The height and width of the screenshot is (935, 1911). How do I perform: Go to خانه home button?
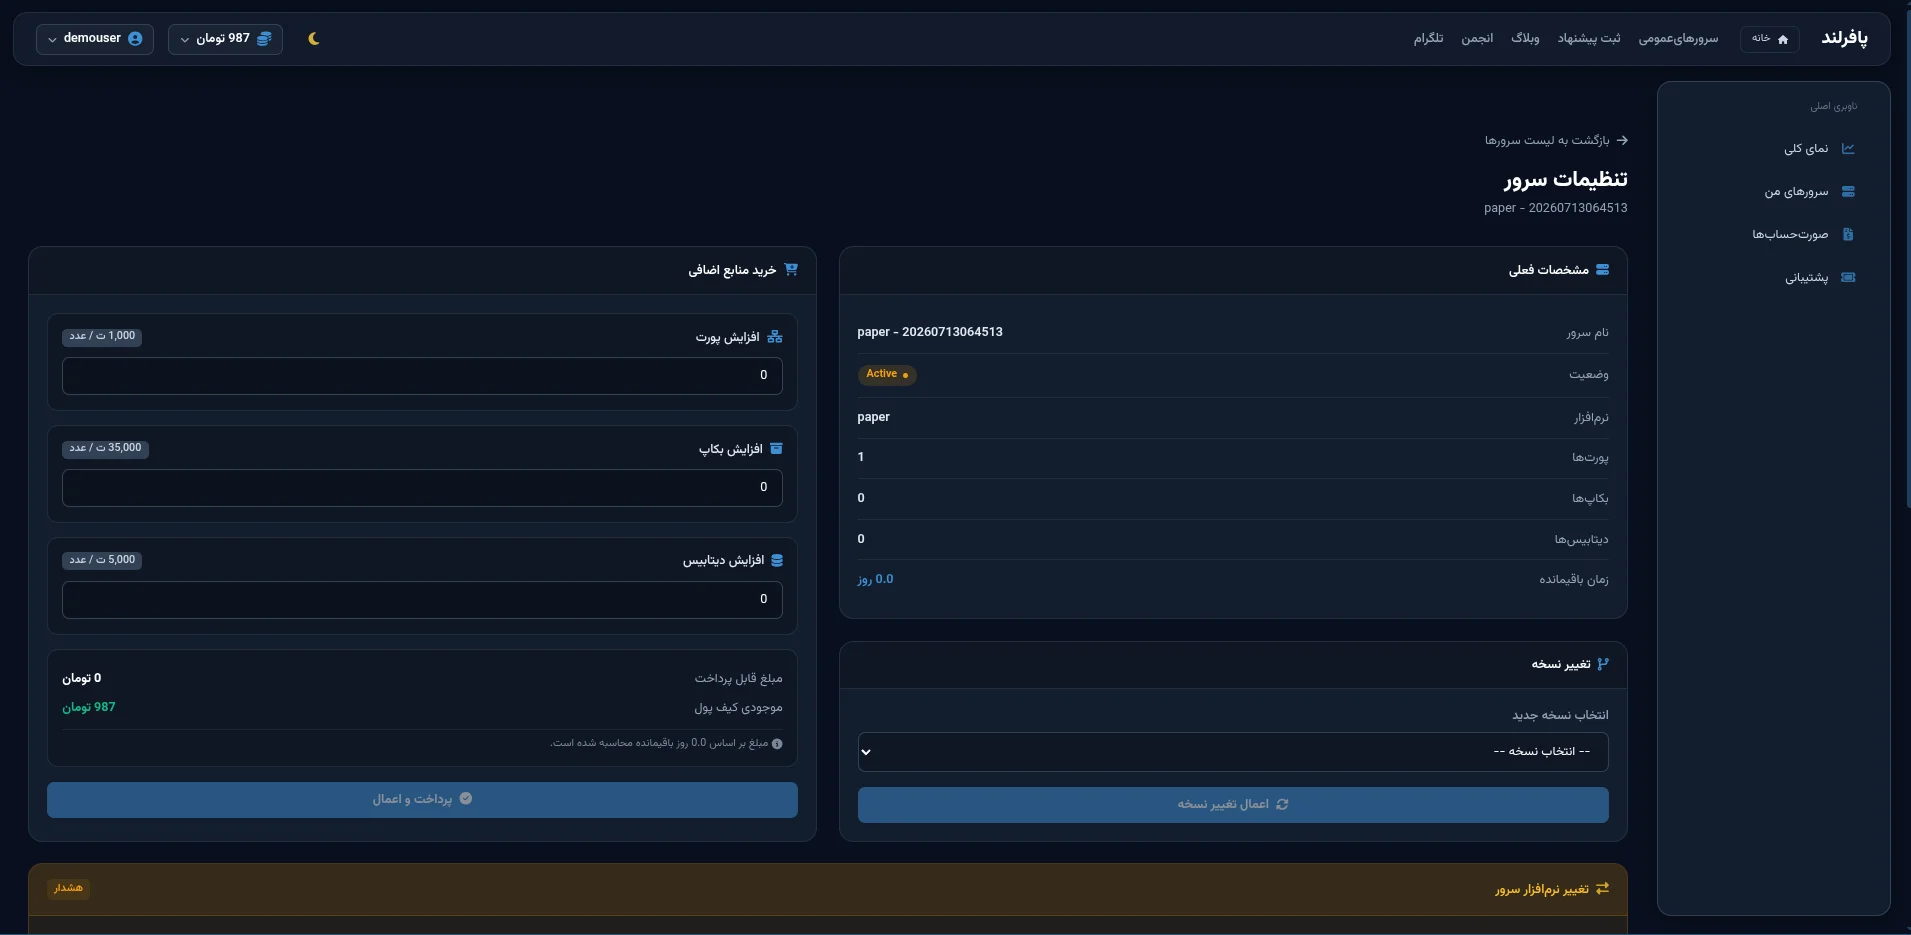tap(1770, 39)
